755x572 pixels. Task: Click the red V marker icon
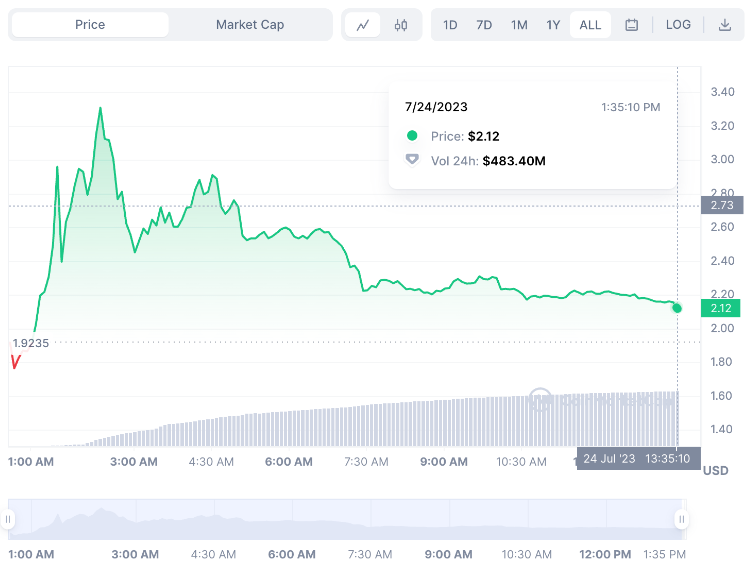coord(15,362)
